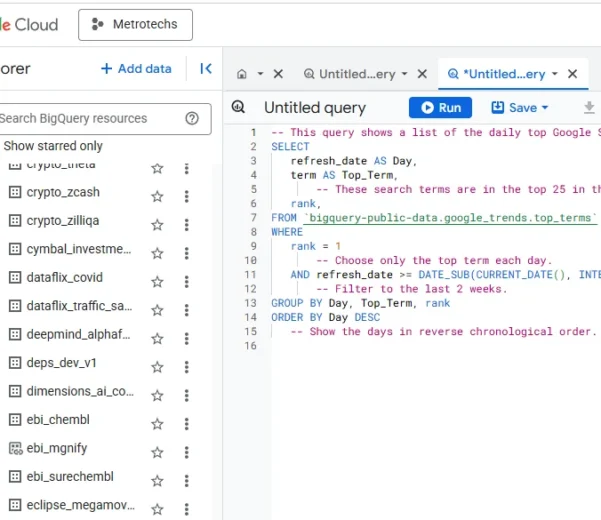Click the bigquery-public-data.google_trends.top_terms table link

[450, 218]
